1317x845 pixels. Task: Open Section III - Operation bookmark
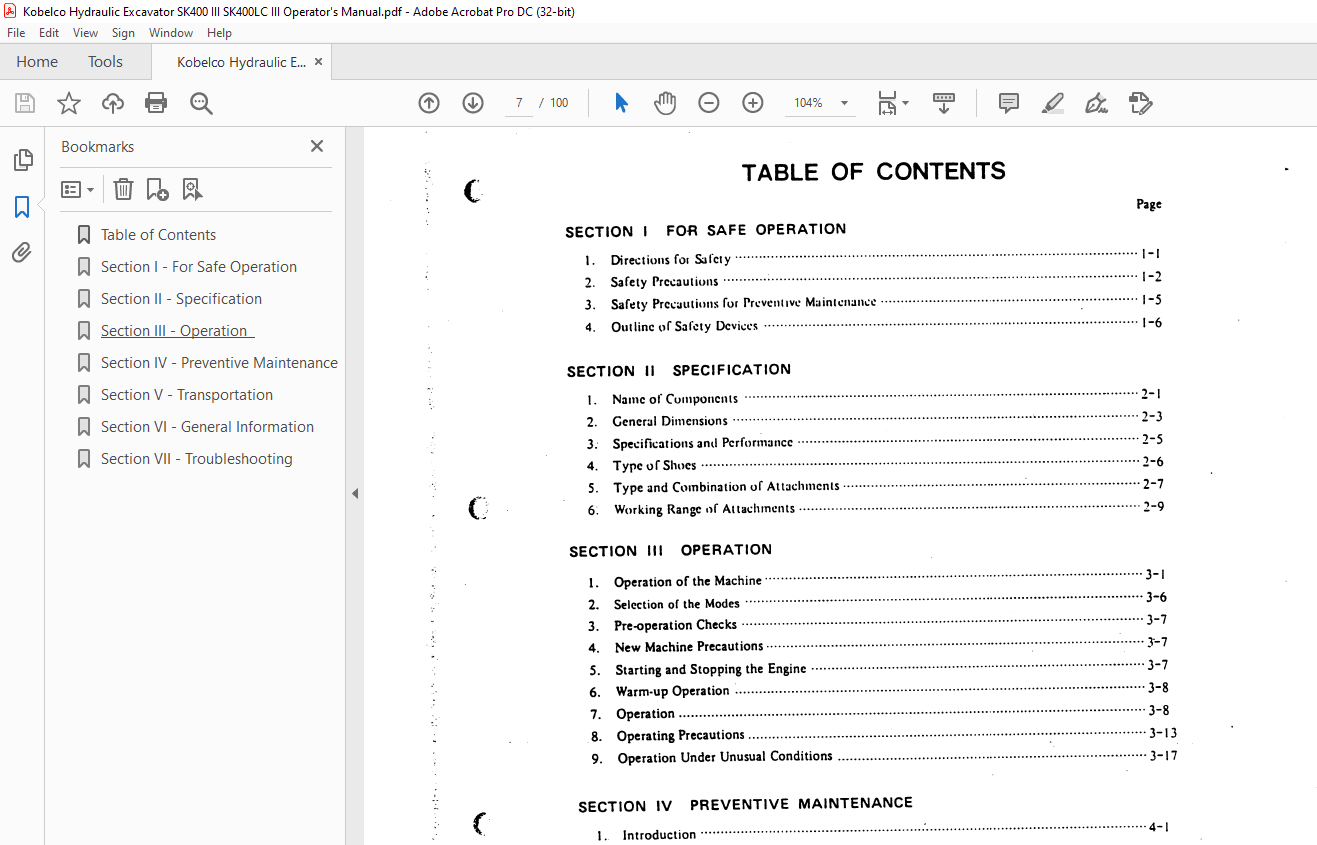point(177,331)
